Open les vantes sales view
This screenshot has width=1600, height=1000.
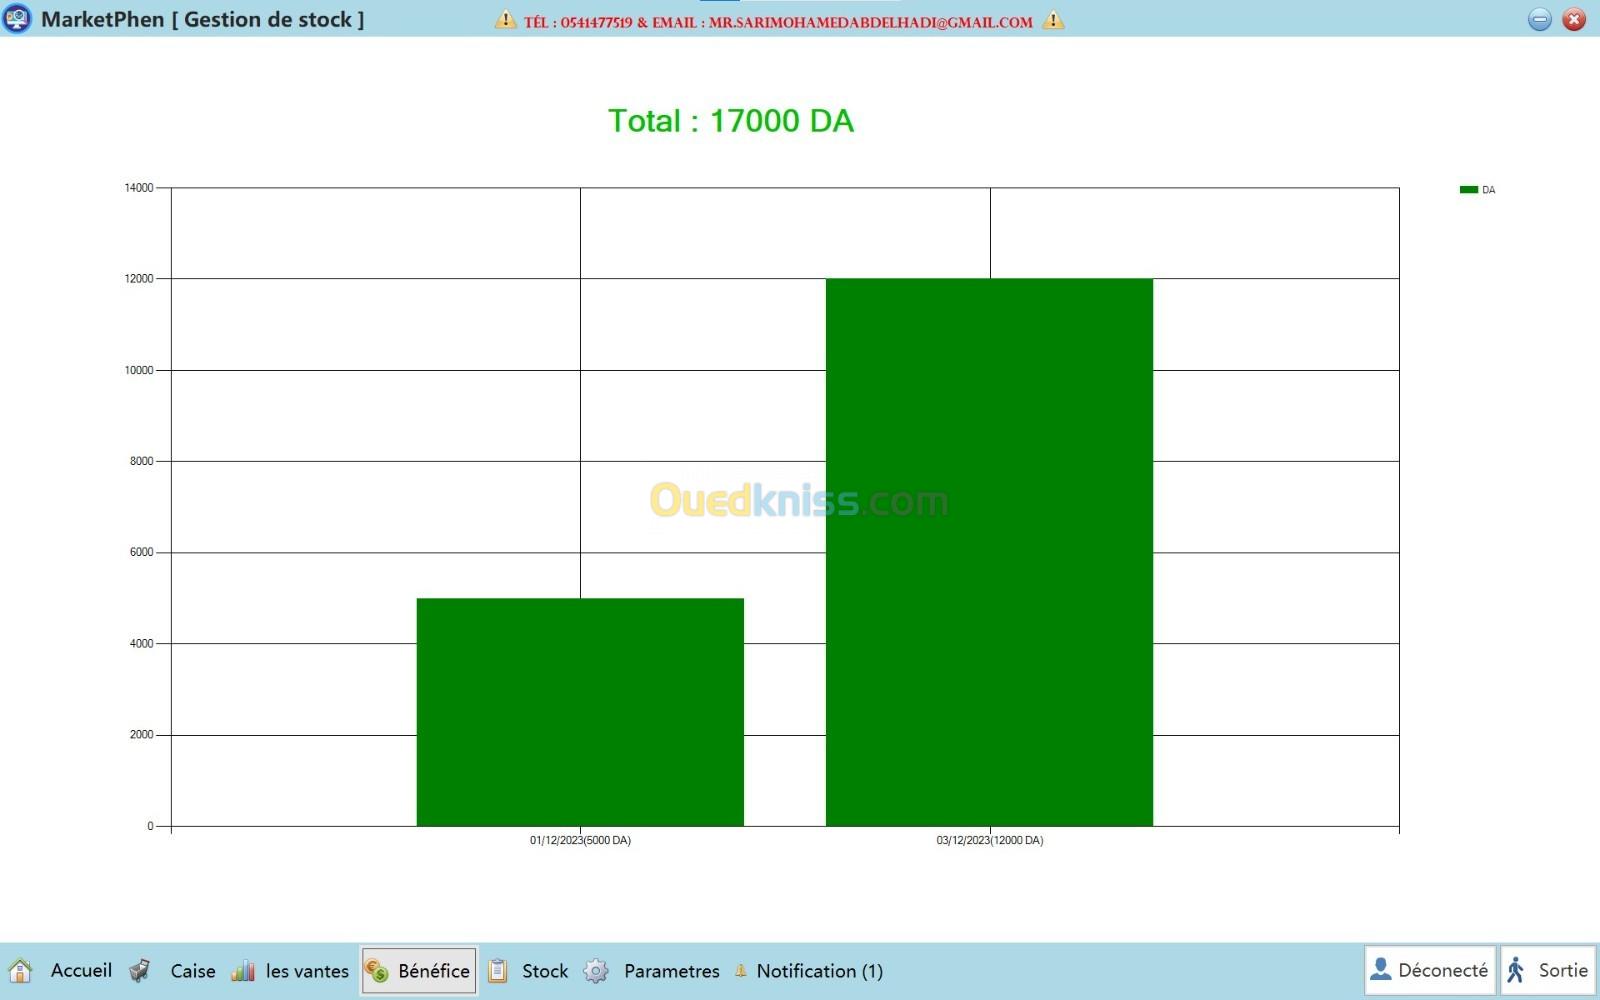click(x=307, y=971)
